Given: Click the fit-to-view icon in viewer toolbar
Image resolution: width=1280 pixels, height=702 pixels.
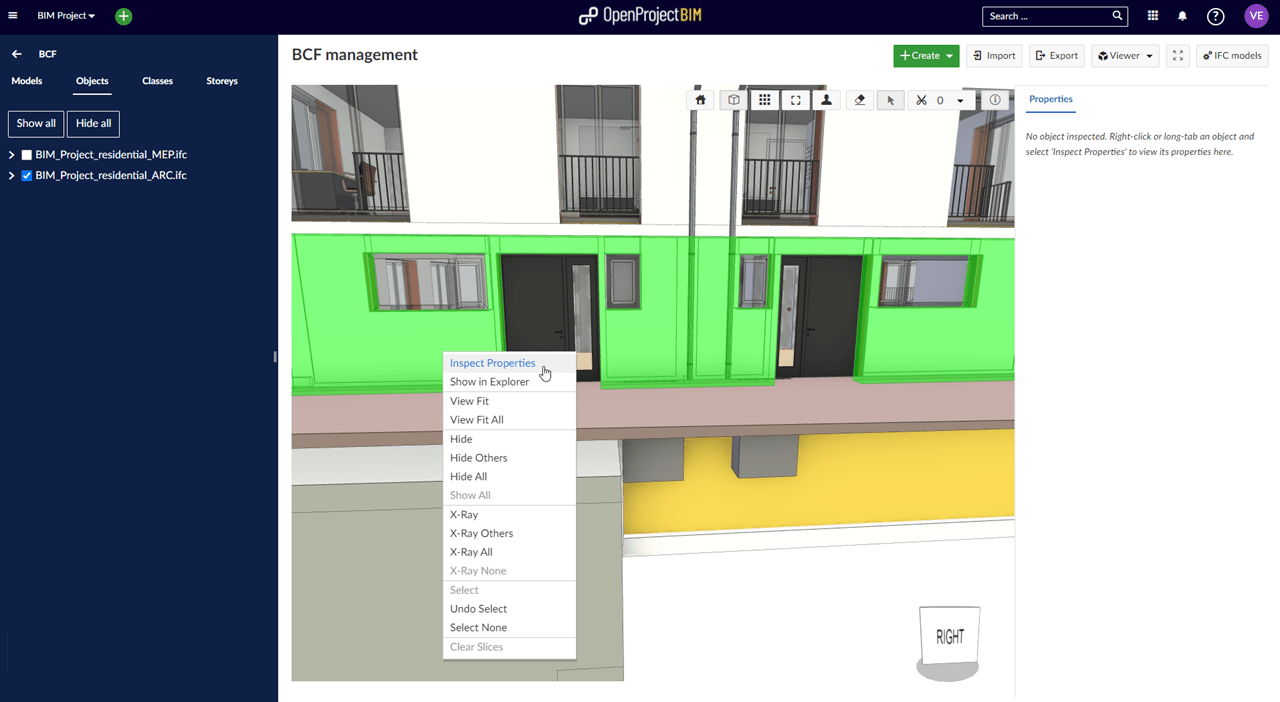Looking at the screenshot, I should 795,100.
